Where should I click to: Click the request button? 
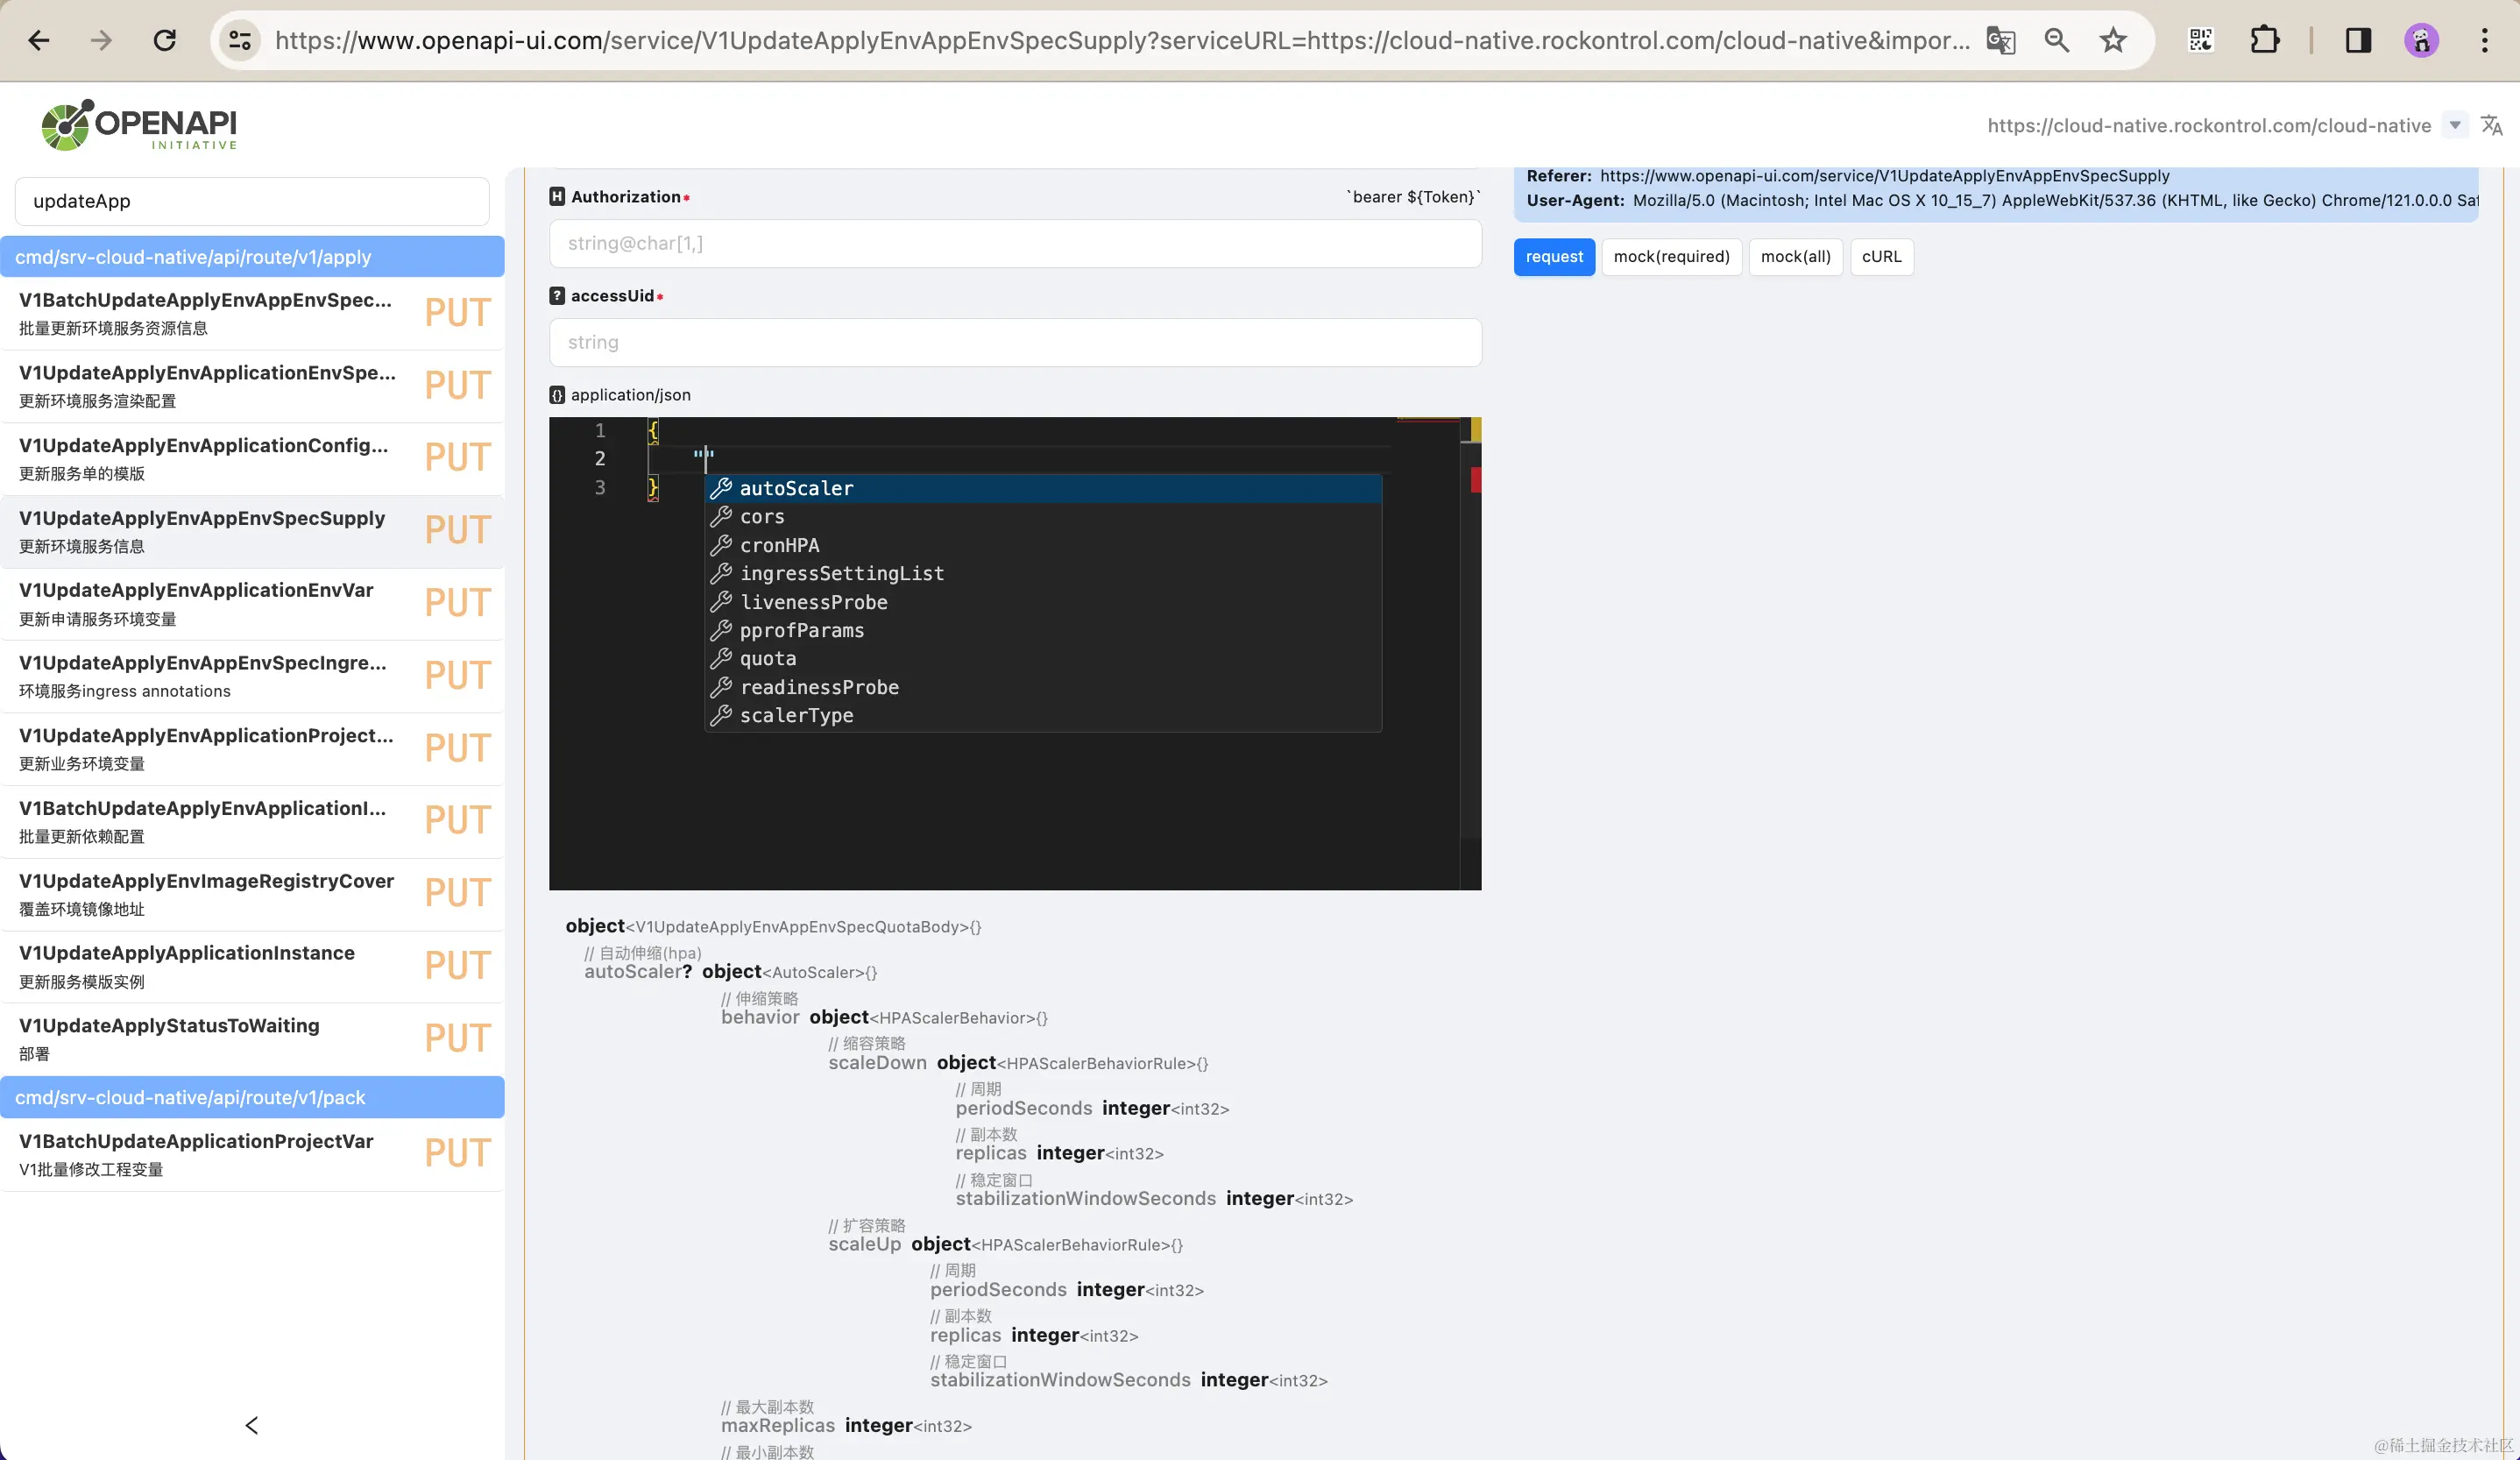pyautogui.click(x=1554, y=257)
